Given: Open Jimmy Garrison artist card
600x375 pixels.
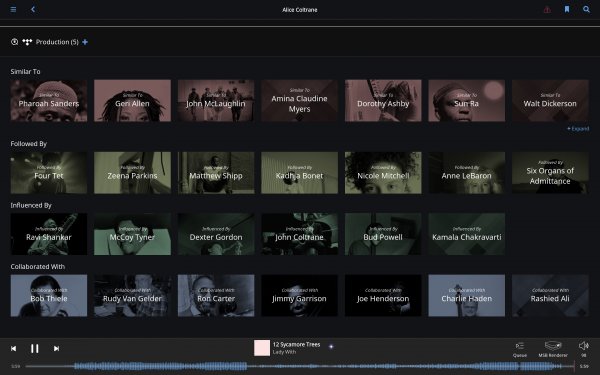Looking at the screenshot, I should tap(299, 295).
